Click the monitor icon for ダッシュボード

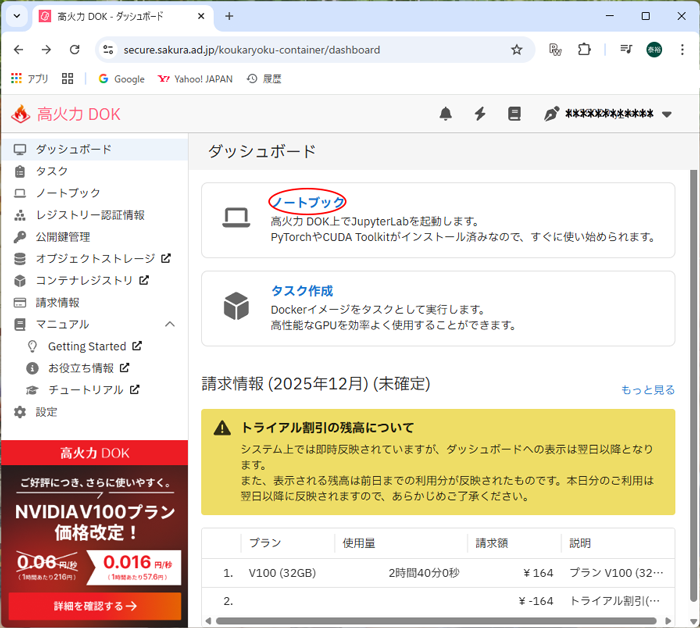pos(20,150)
